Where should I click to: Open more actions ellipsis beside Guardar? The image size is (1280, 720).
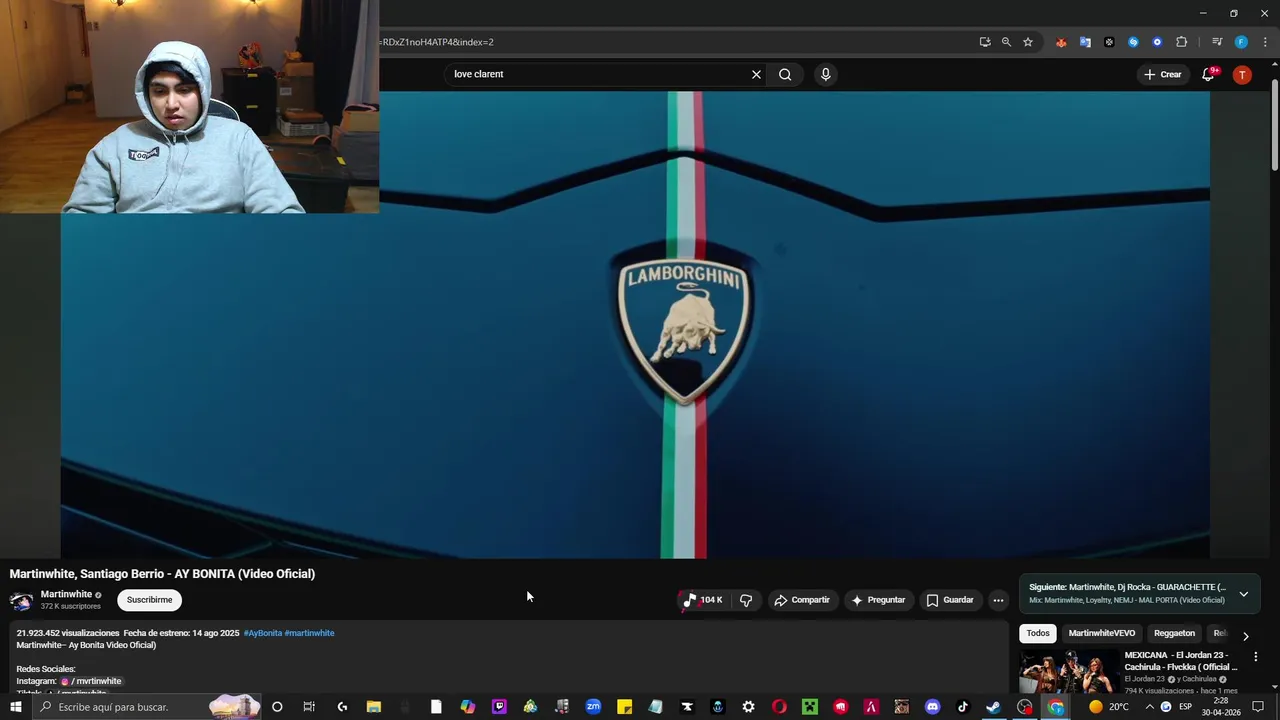pos(998,600)
